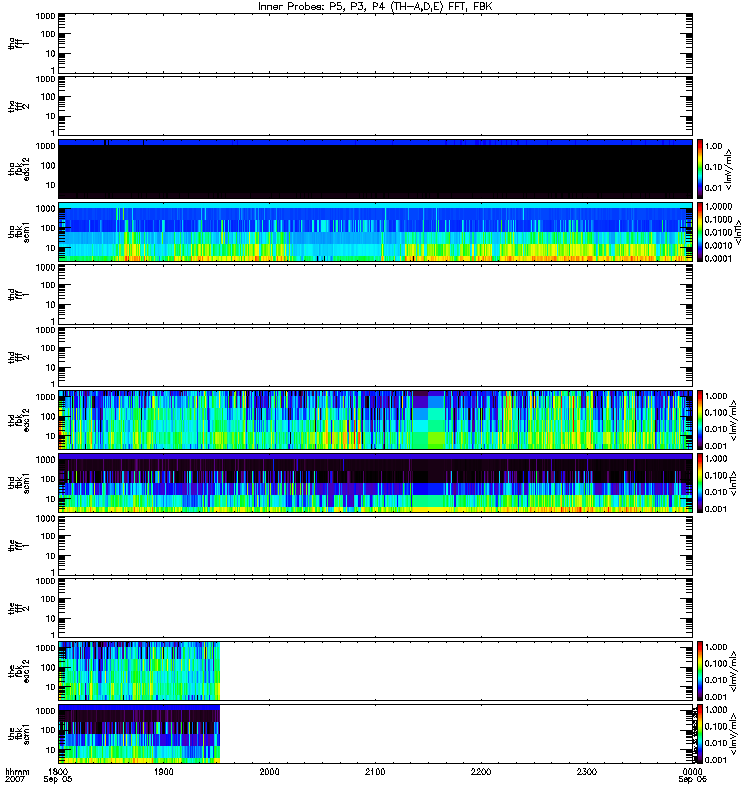Click the the fbk edc12 color bar

pos(700,671)
